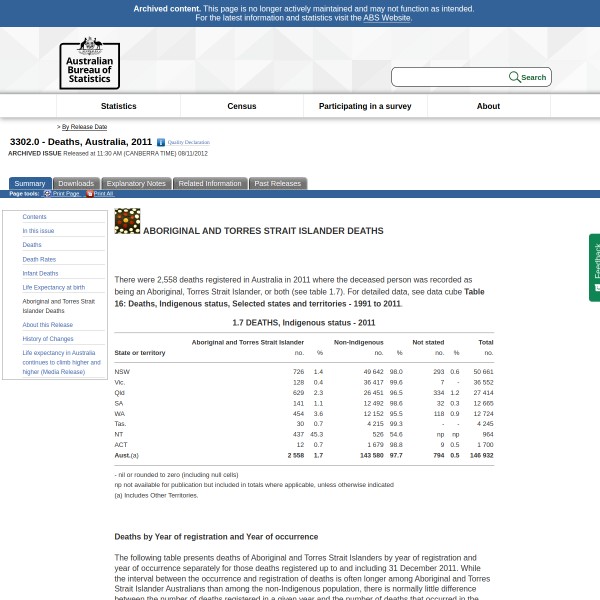
Task: Open the Statistics navigation menu
Action: coord(118,106)
